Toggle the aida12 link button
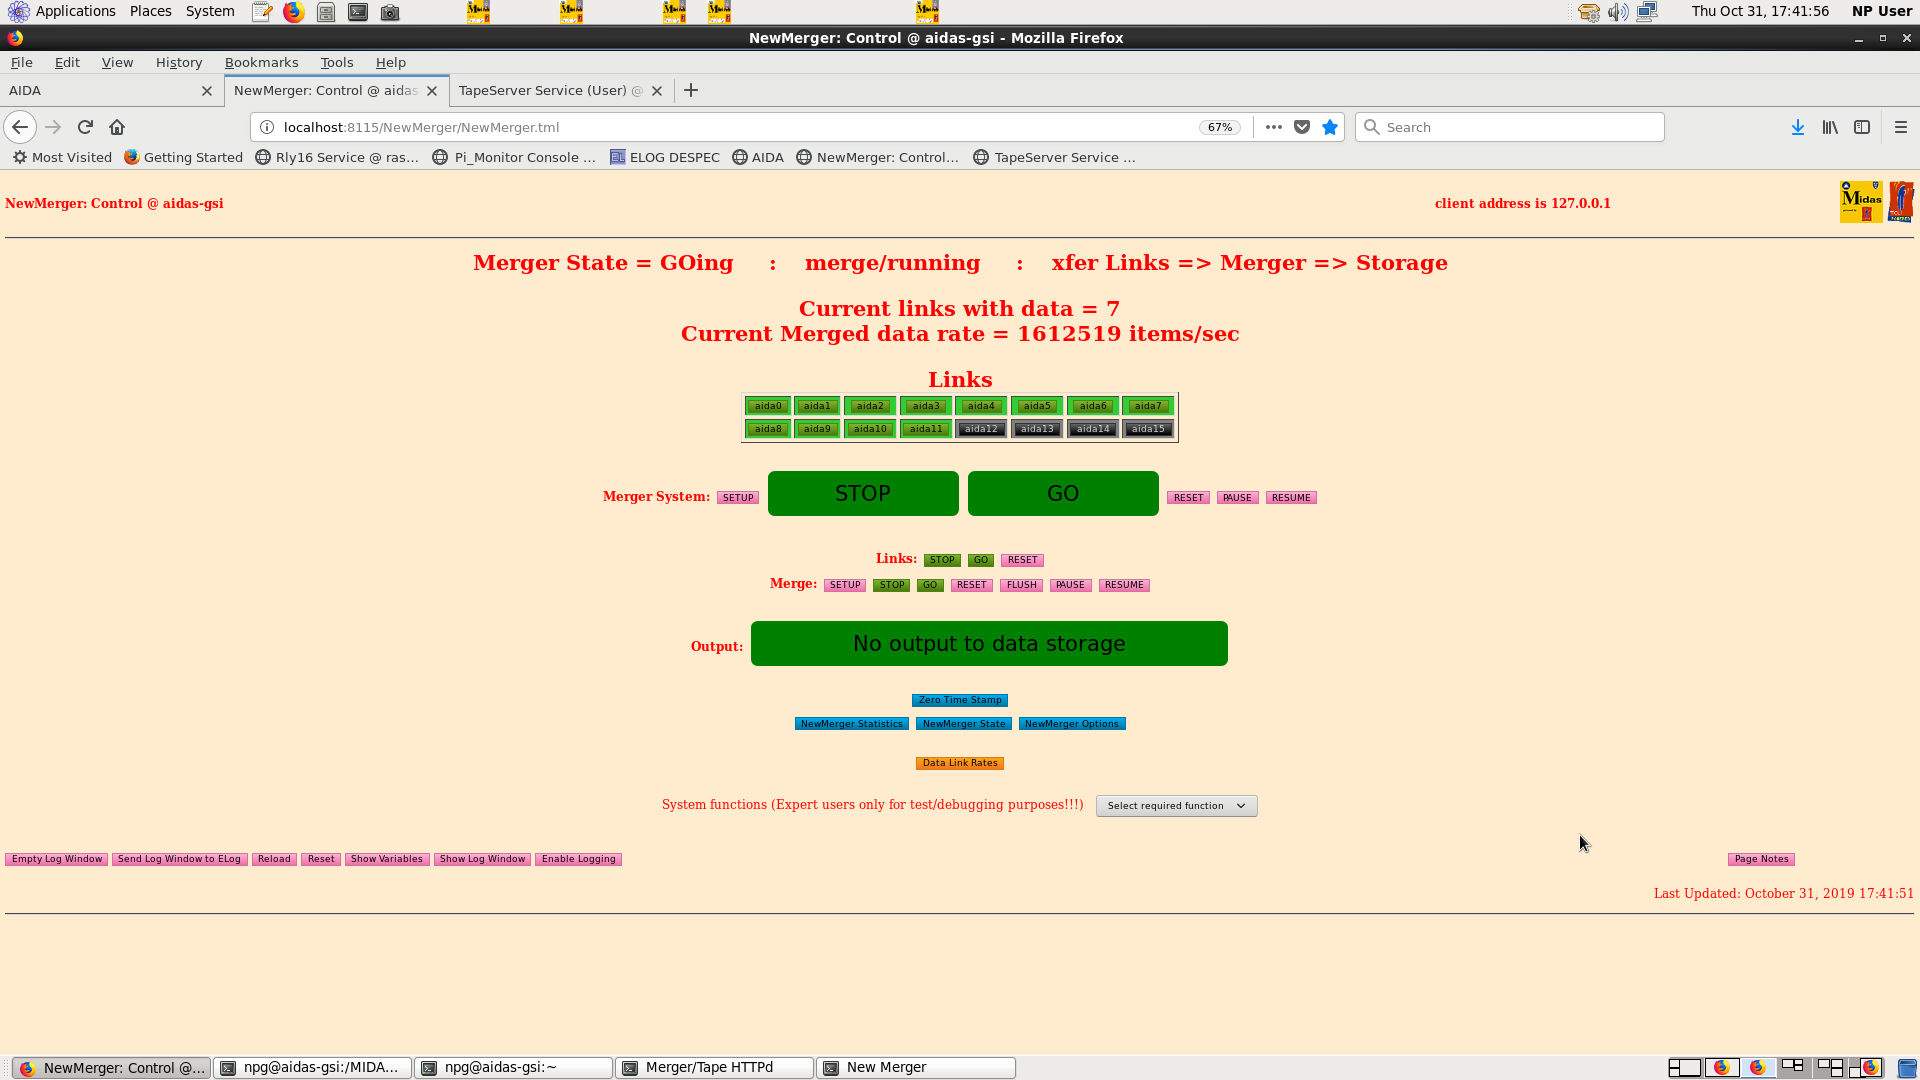Screen dimensions: 1920x1080 [x=981, y=429]
